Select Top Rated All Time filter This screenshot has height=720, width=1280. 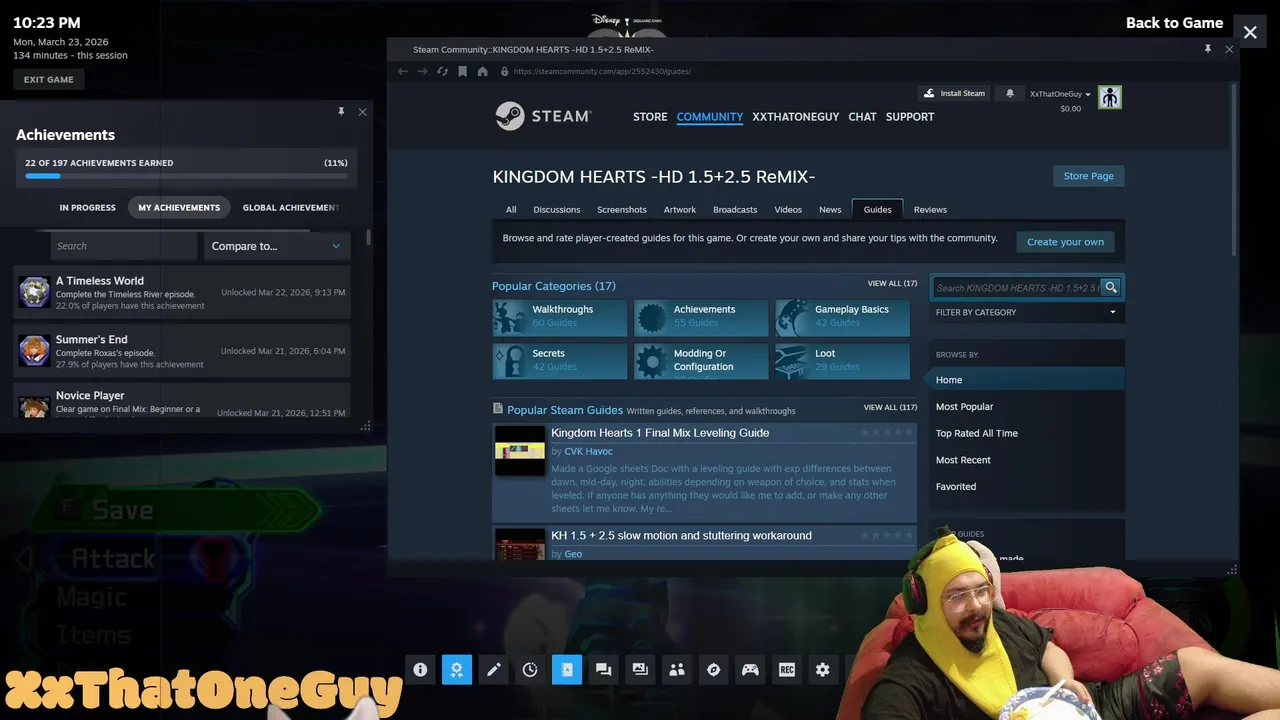pos(976,433)
